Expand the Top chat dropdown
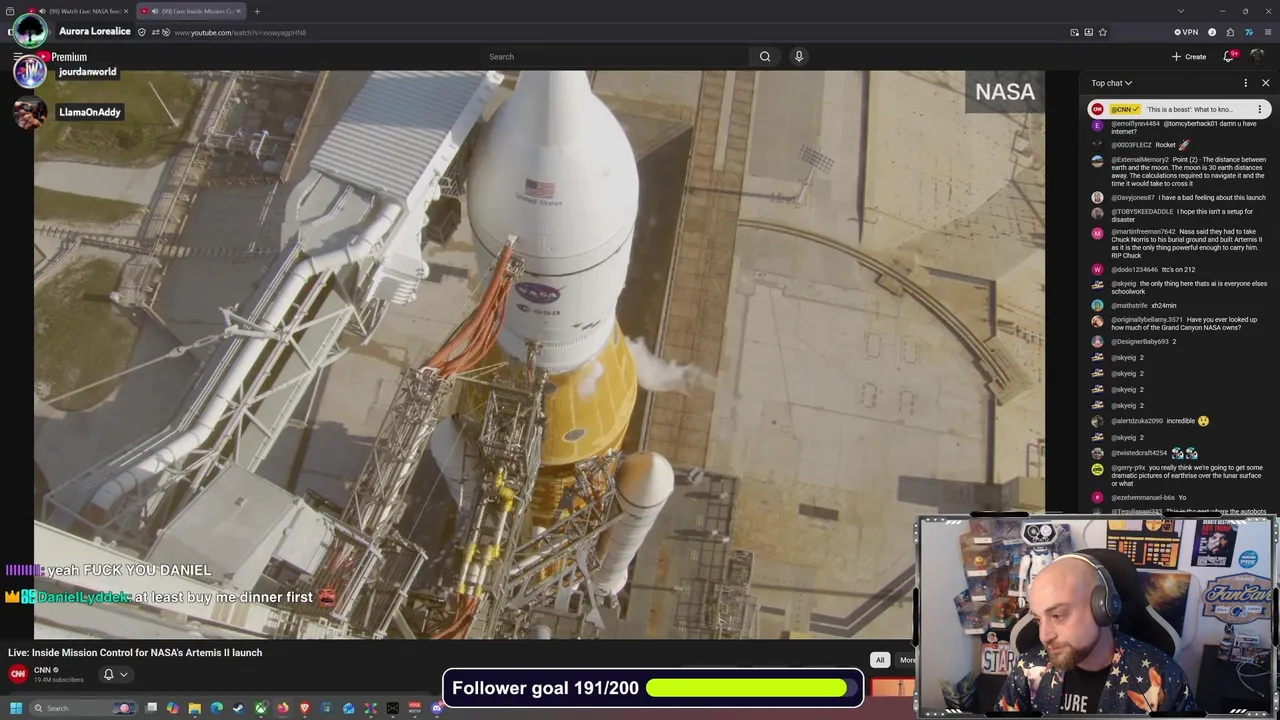 [x=1111, y=83]
